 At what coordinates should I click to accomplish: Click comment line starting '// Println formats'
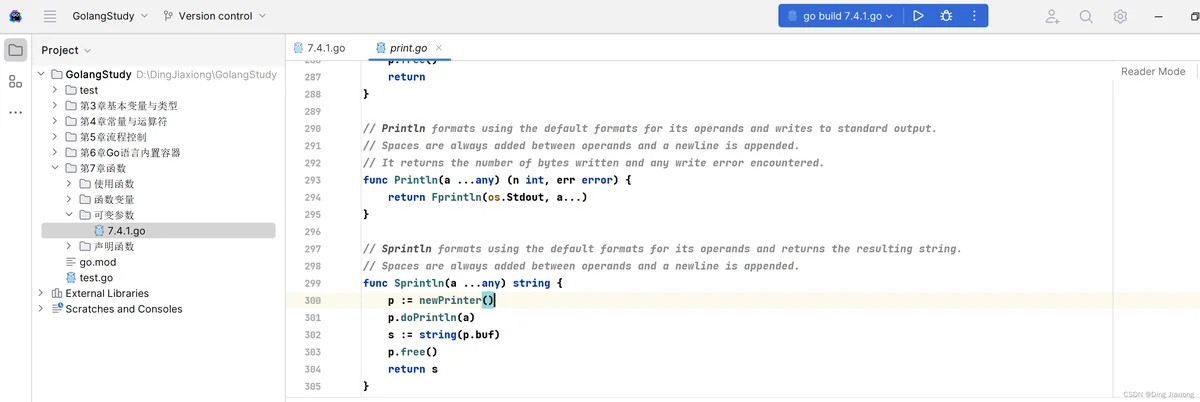coord(649,128)
